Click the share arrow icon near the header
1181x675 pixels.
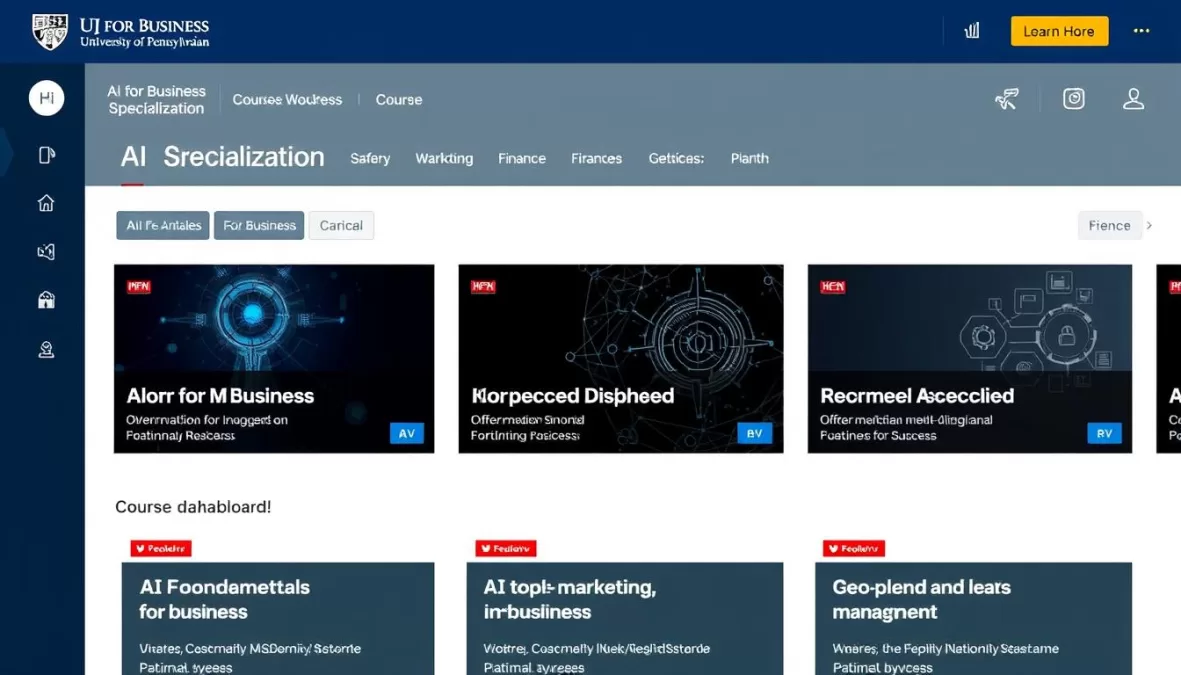(1007, 98)
